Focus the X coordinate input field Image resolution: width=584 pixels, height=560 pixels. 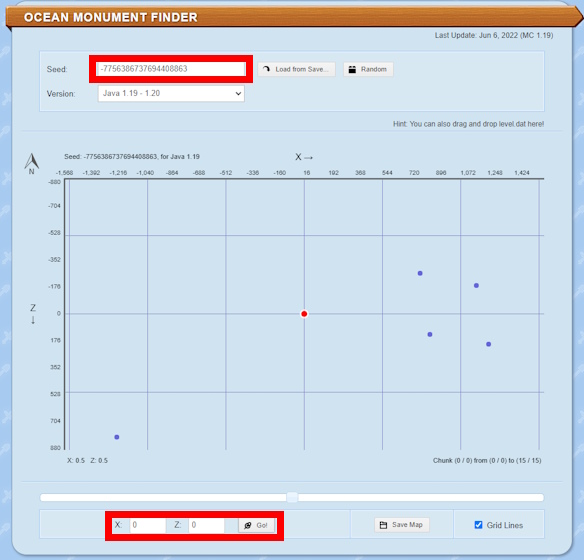pyautogui.click(x=147, y=525)
